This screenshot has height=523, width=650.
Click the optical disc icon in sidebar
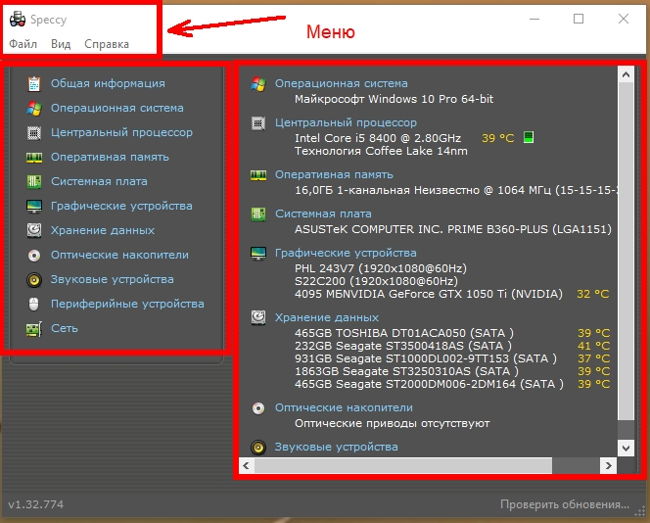coord(34,255)
